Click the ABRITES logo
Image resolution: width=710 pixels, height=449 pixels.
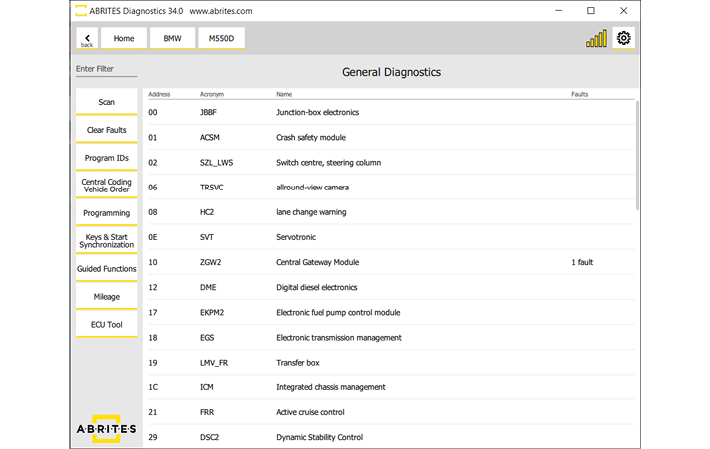tap(106, 427)
